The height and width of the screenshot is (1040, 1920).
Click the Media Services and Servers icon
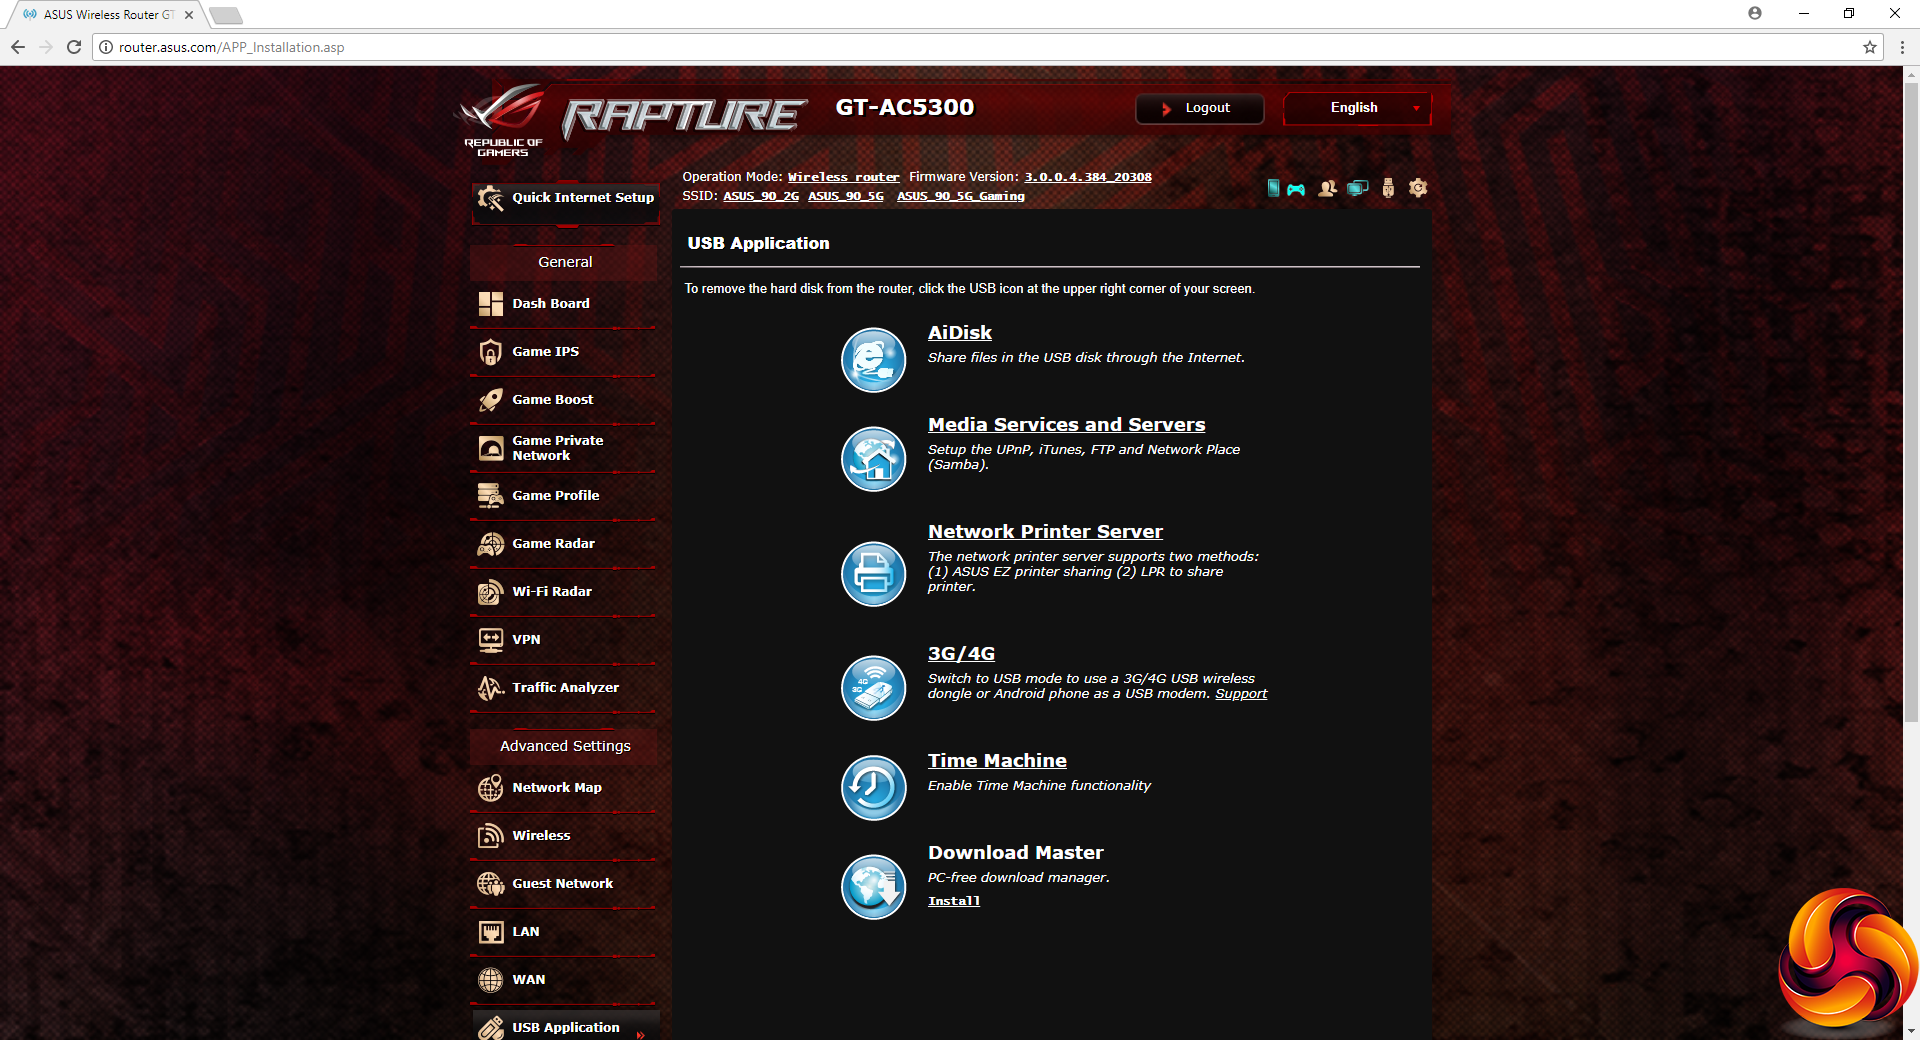pos(873,459)
